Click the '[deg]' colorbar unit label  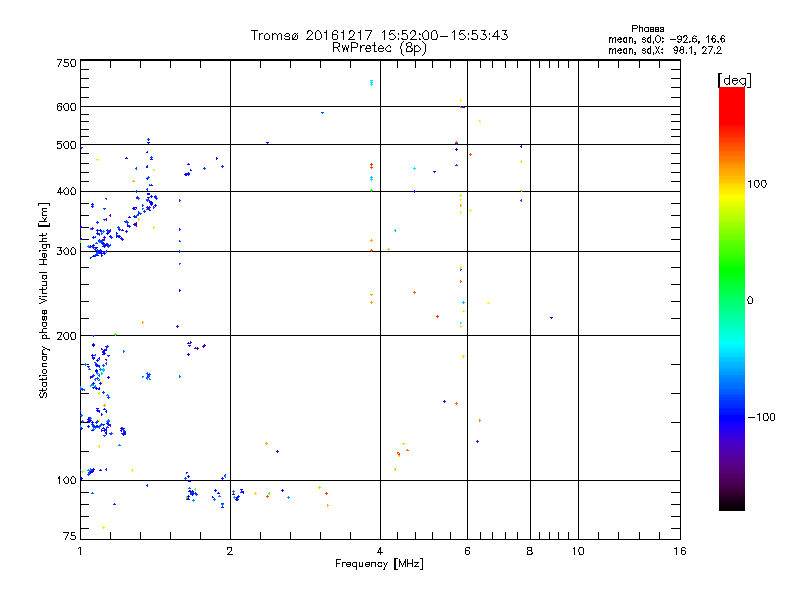tap(734, 80)
